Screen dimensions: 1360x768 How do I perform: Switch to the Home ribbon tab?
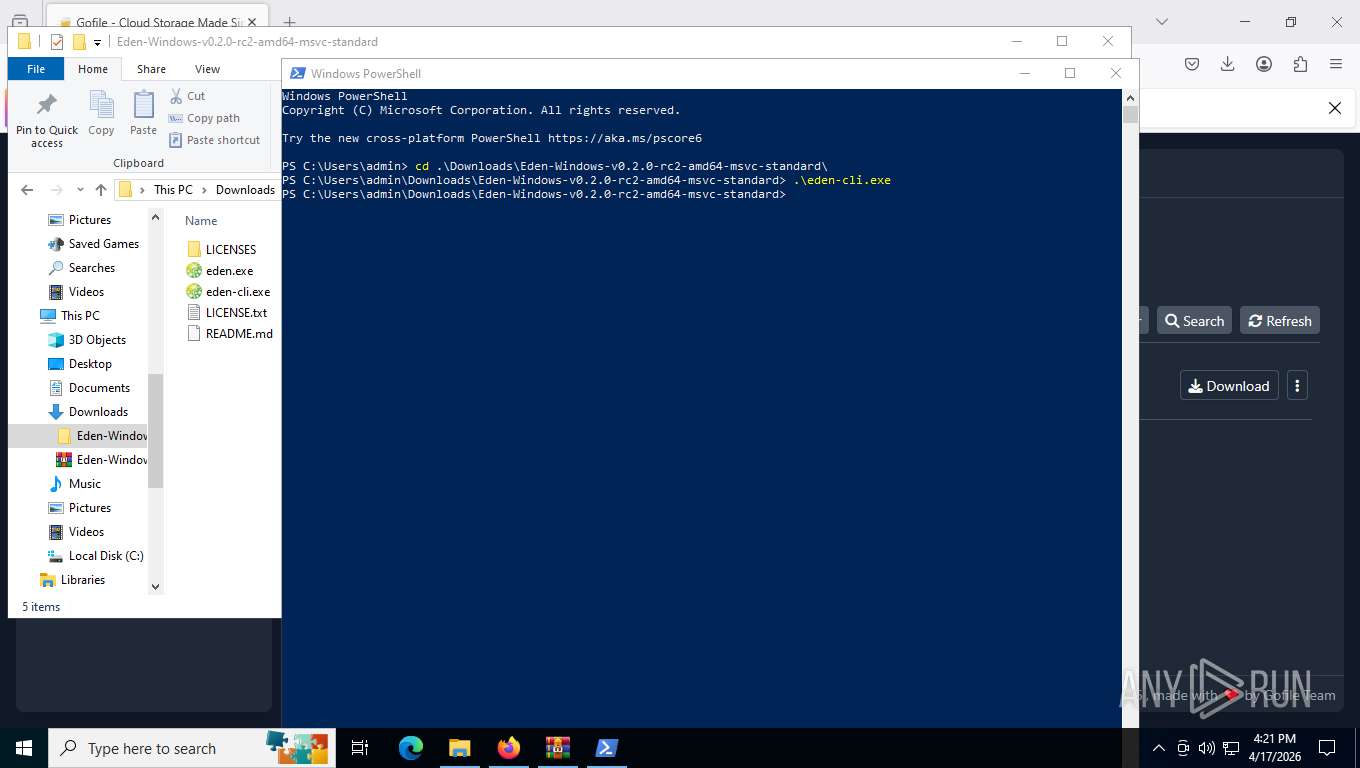tap(93, 69)
